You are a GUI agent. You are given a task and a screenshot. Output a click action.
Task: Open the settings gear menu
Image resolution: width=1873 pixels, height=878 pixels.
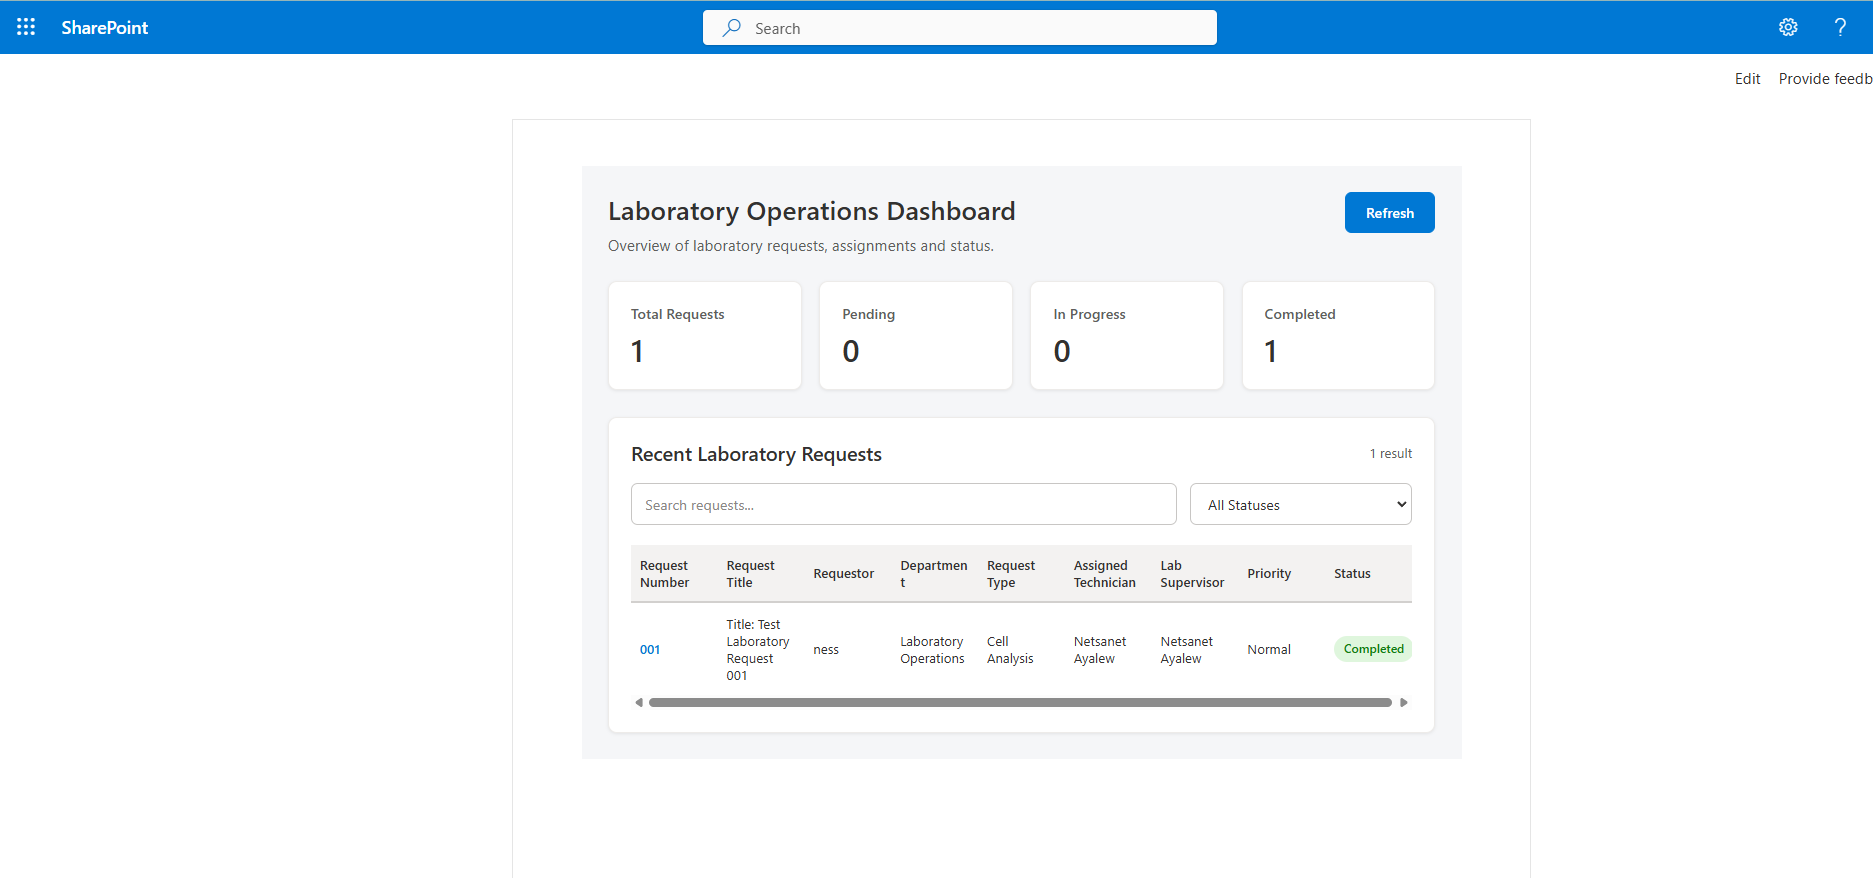click(x=1788, y=27)
